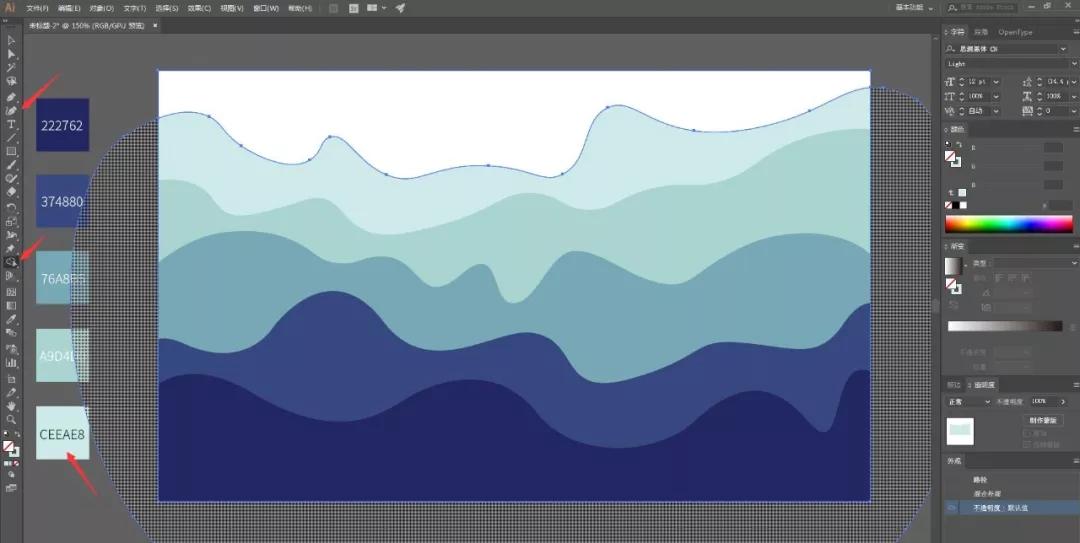Open the font family dropdown

click(x=1062, y=49)
